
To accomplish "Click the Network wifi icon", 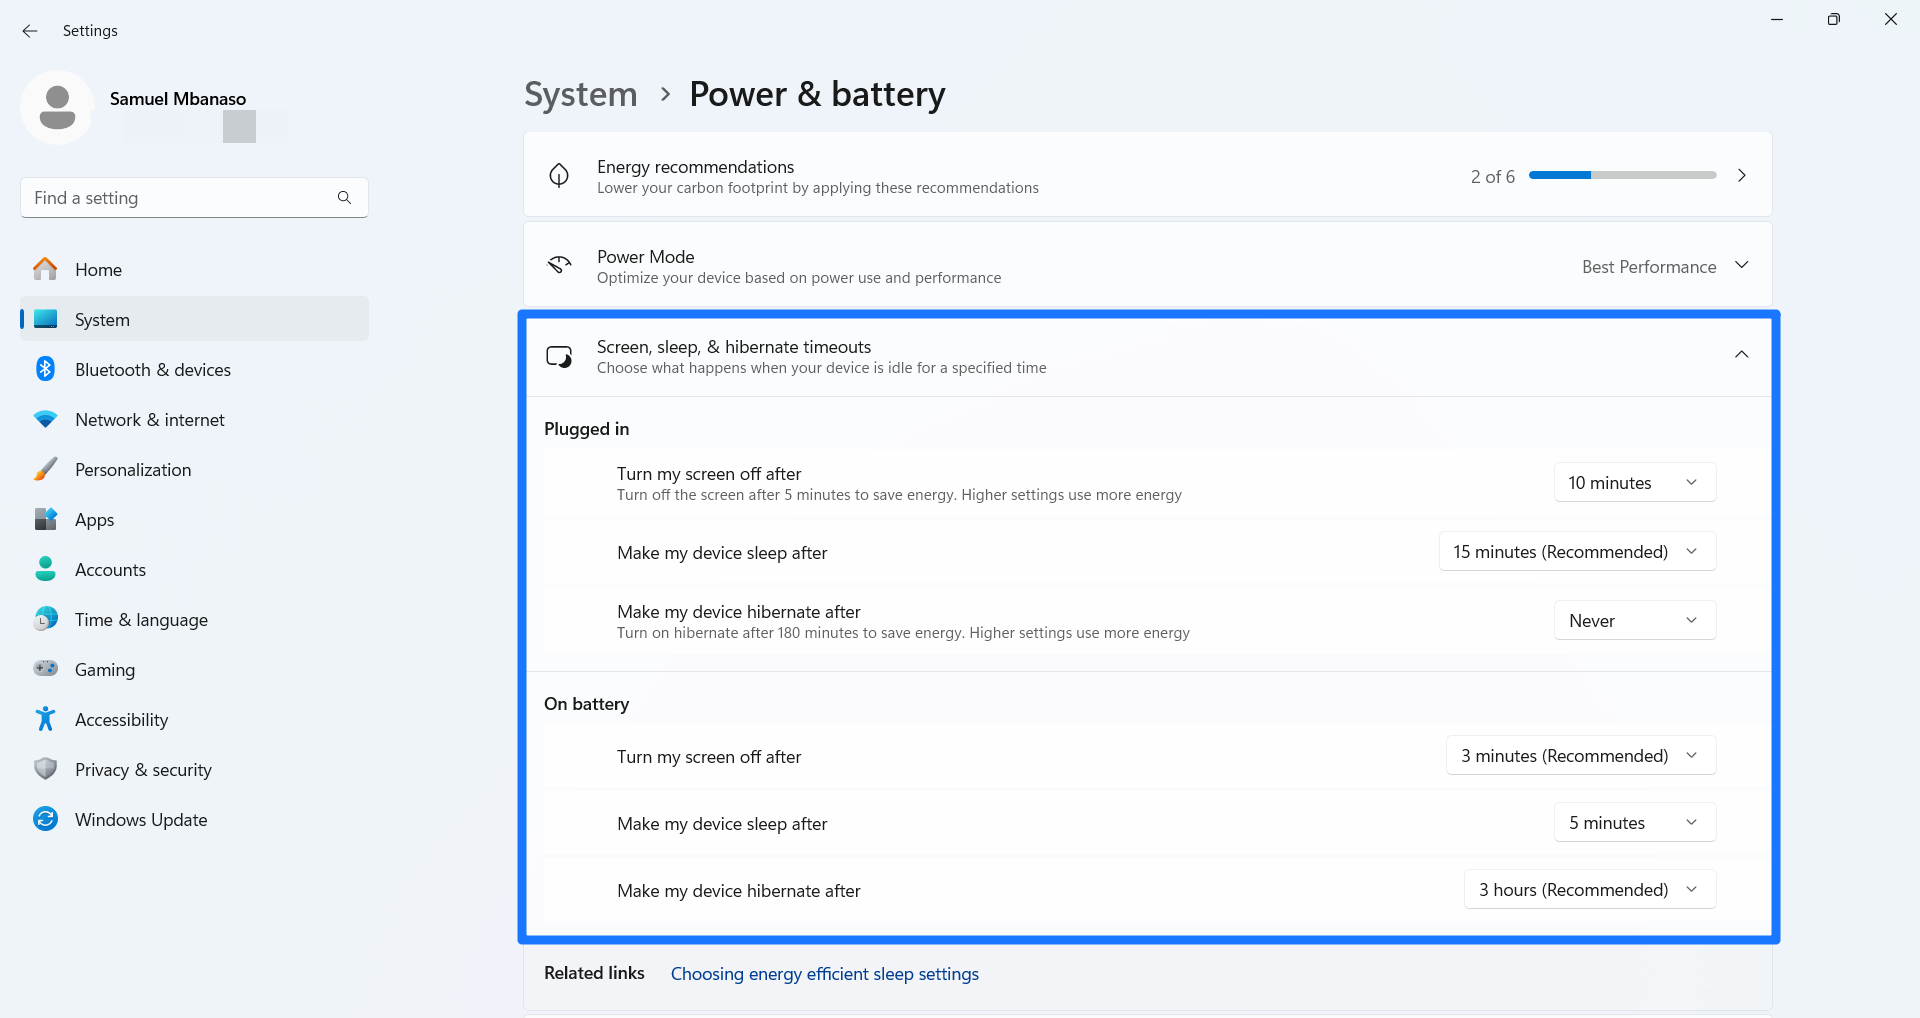I will 45,419.
